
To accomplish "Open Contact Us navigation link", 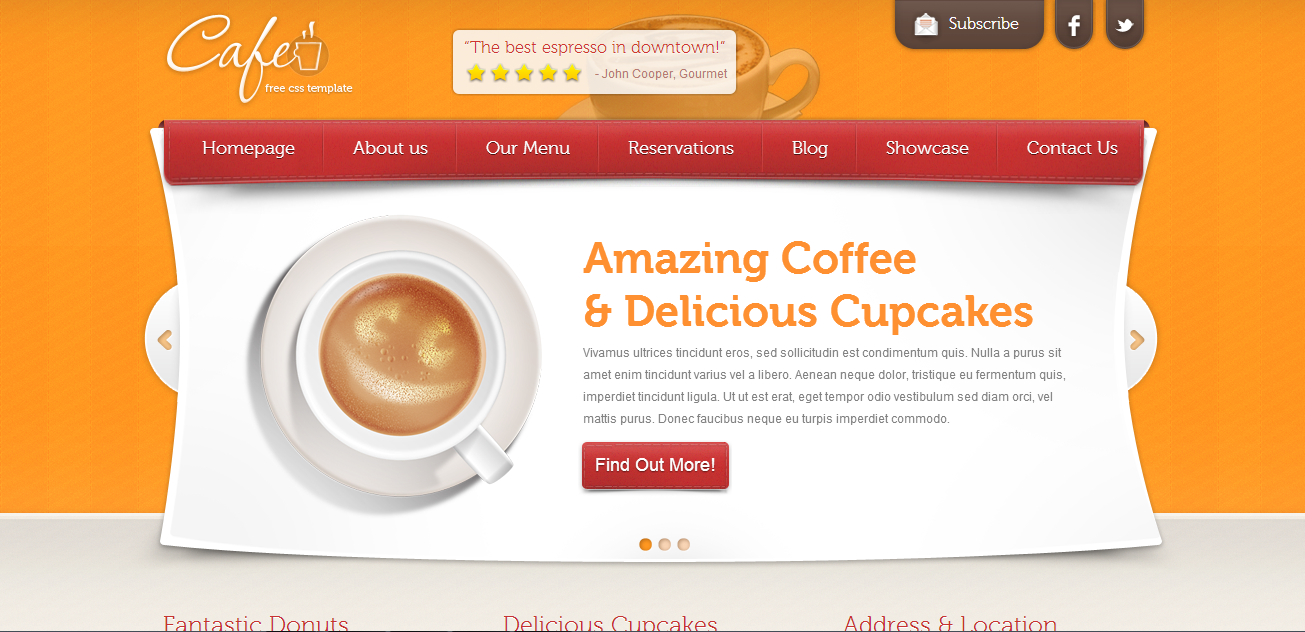I will (1072, 148).
